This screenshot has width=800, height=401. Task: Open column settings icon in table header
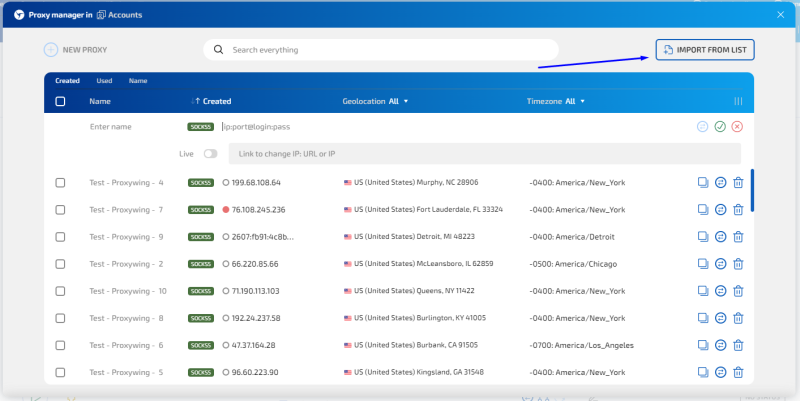(738, 101)
